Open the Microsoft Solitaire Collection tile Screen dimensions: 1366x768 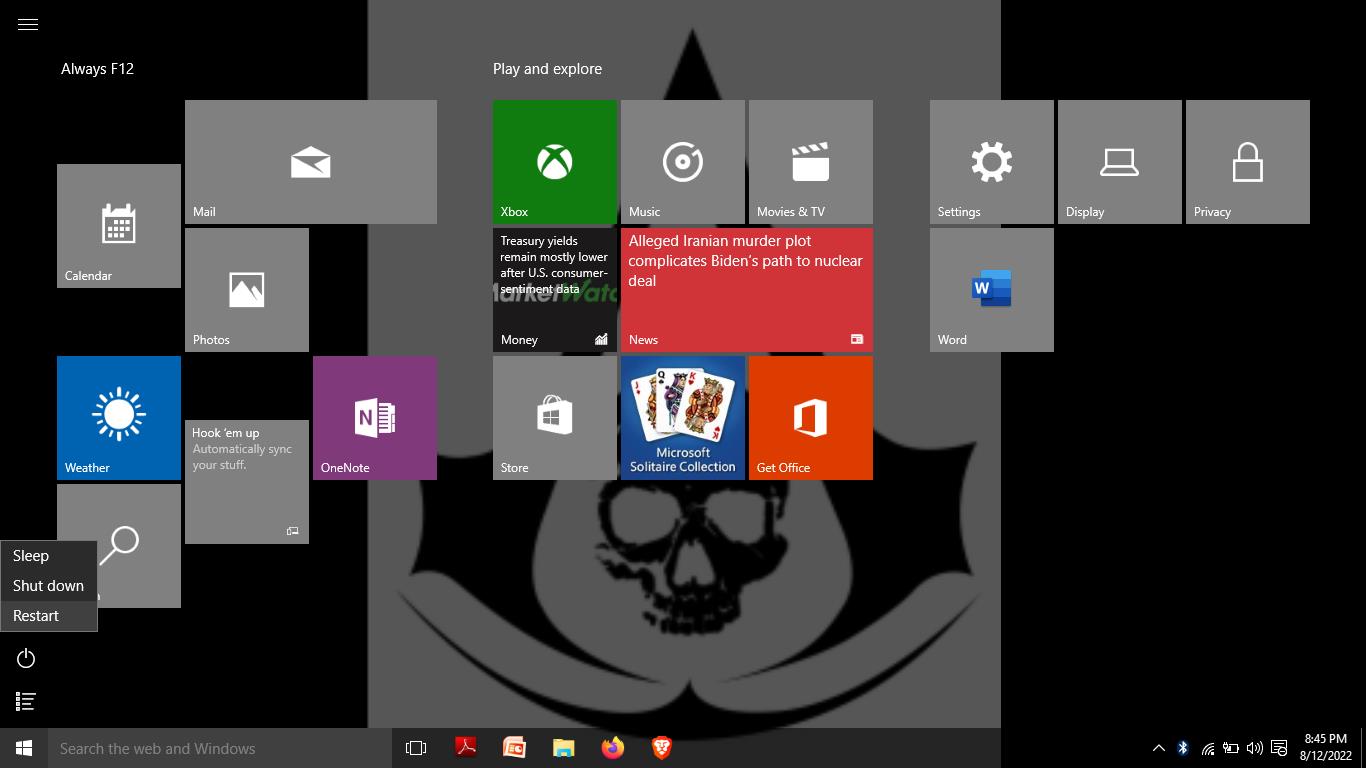click(683, 418)
